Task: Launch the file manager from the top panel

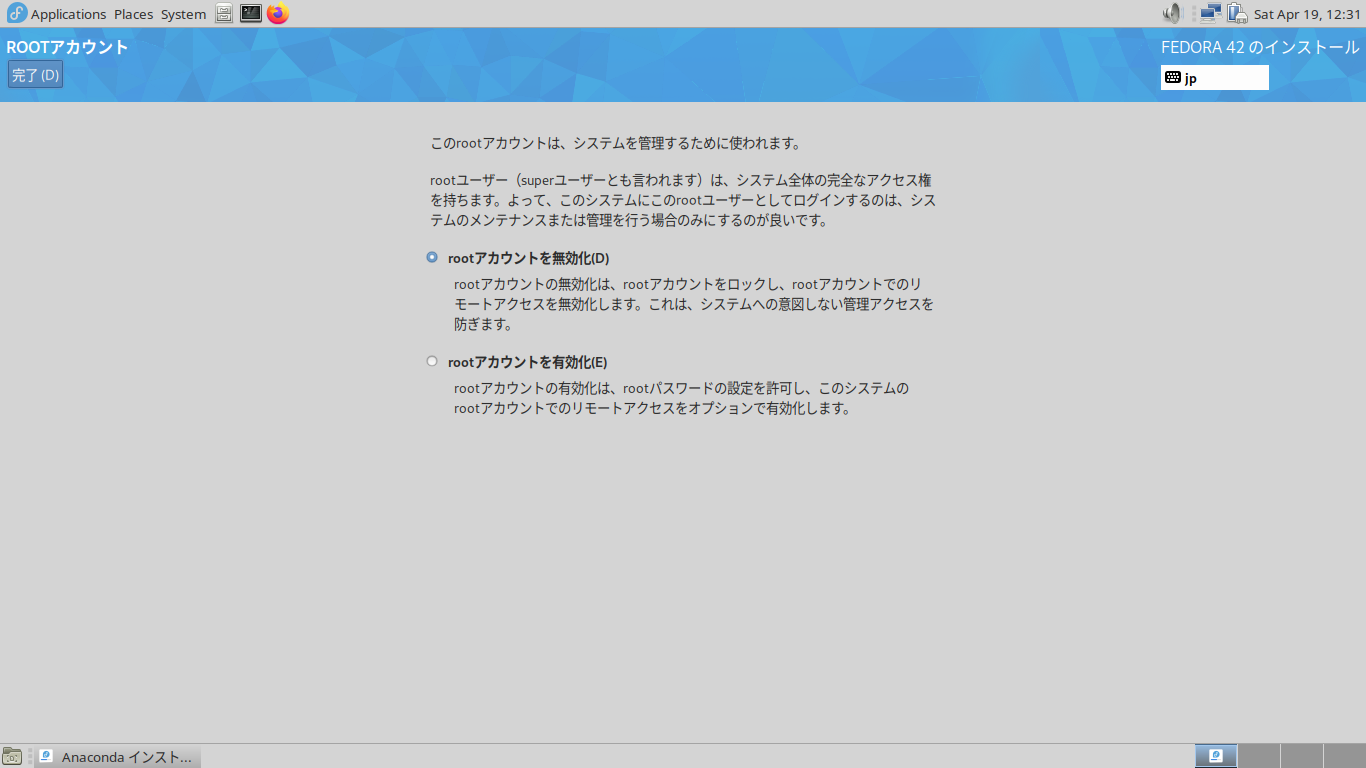Action: 225,13
